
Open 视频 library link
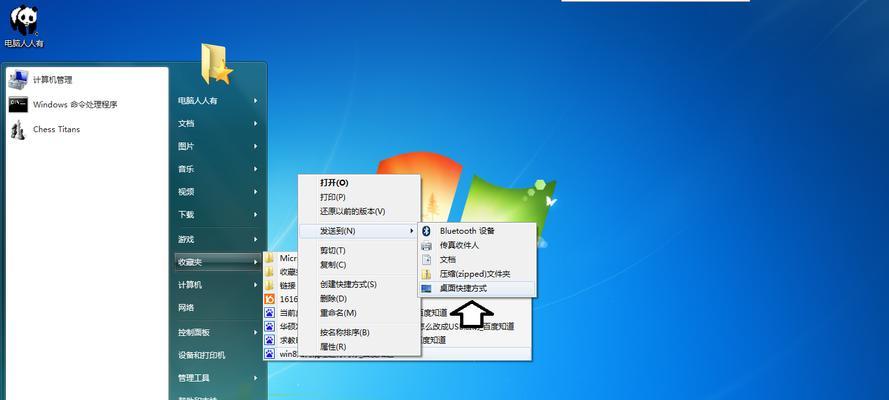(x=186, y=192)
